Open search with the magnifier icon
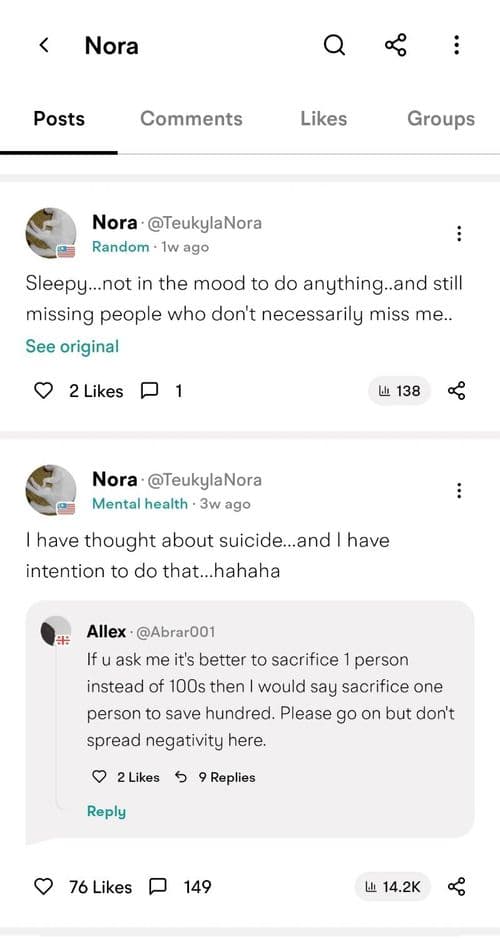The height and width of the screenshot is (939, 500). (334, 45)
